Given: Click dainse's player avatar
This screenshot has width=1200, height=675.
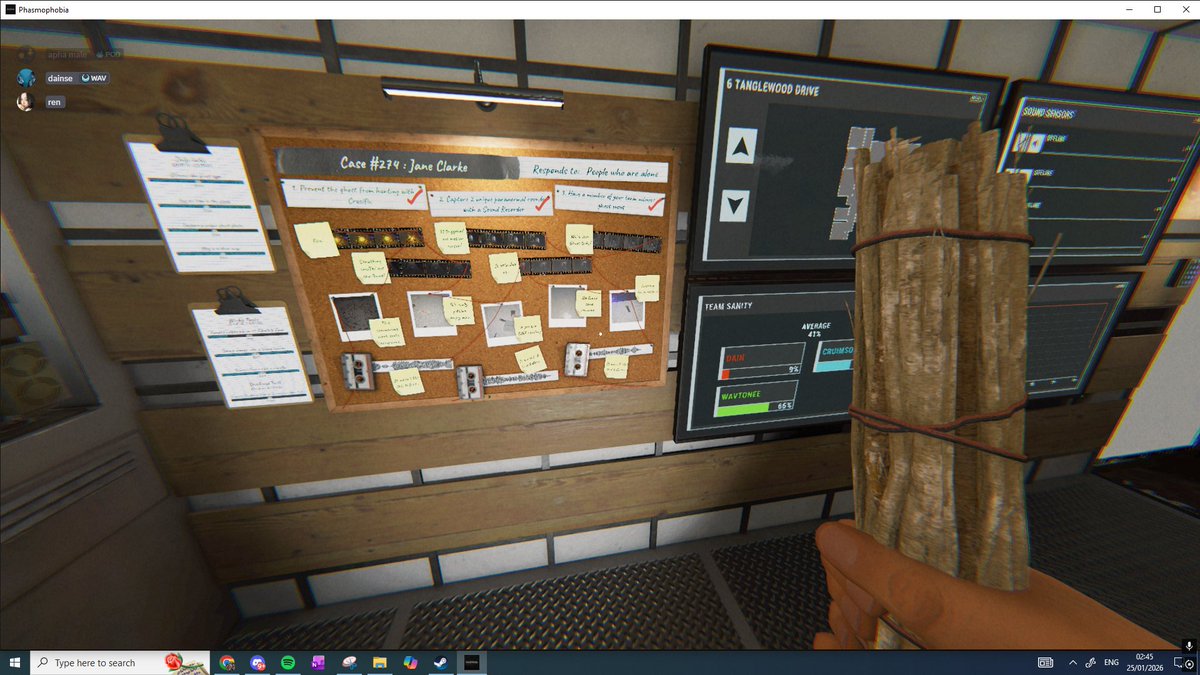Looking at the screenshot, I should click(27, 78).
